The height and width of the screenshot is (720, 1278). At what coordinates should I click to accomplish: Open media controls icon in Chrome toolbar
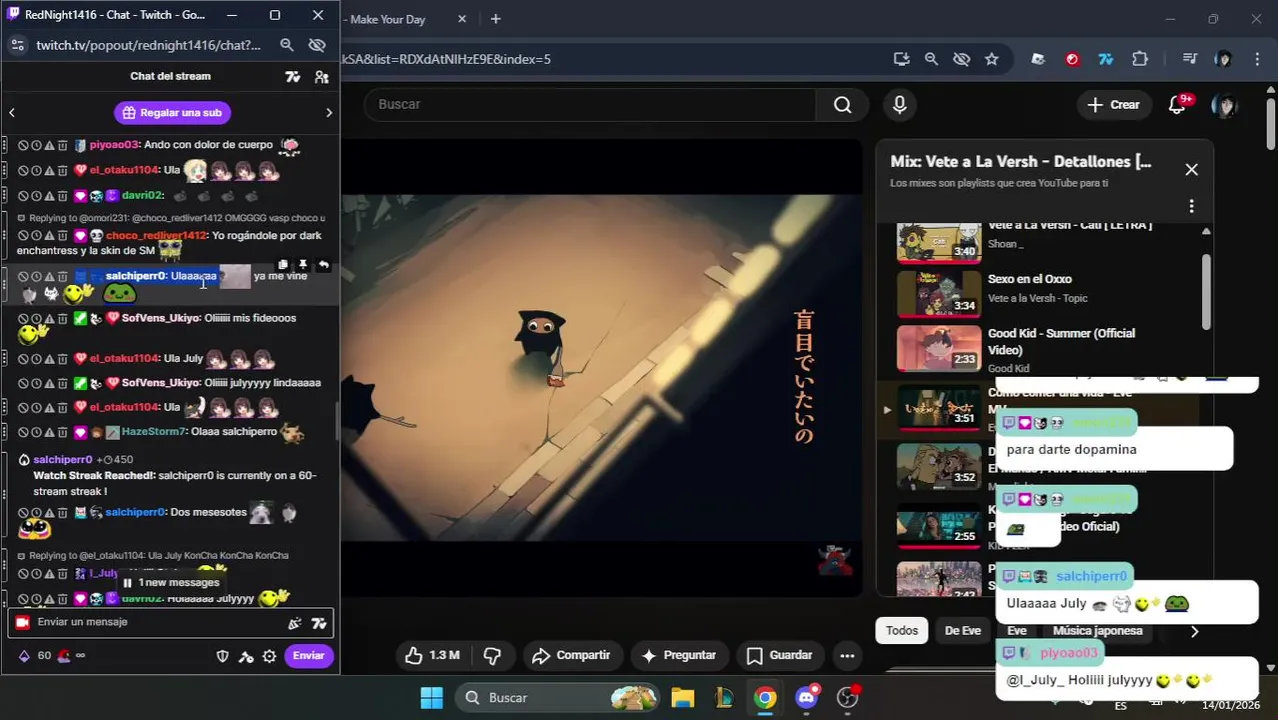[1189, 59]
